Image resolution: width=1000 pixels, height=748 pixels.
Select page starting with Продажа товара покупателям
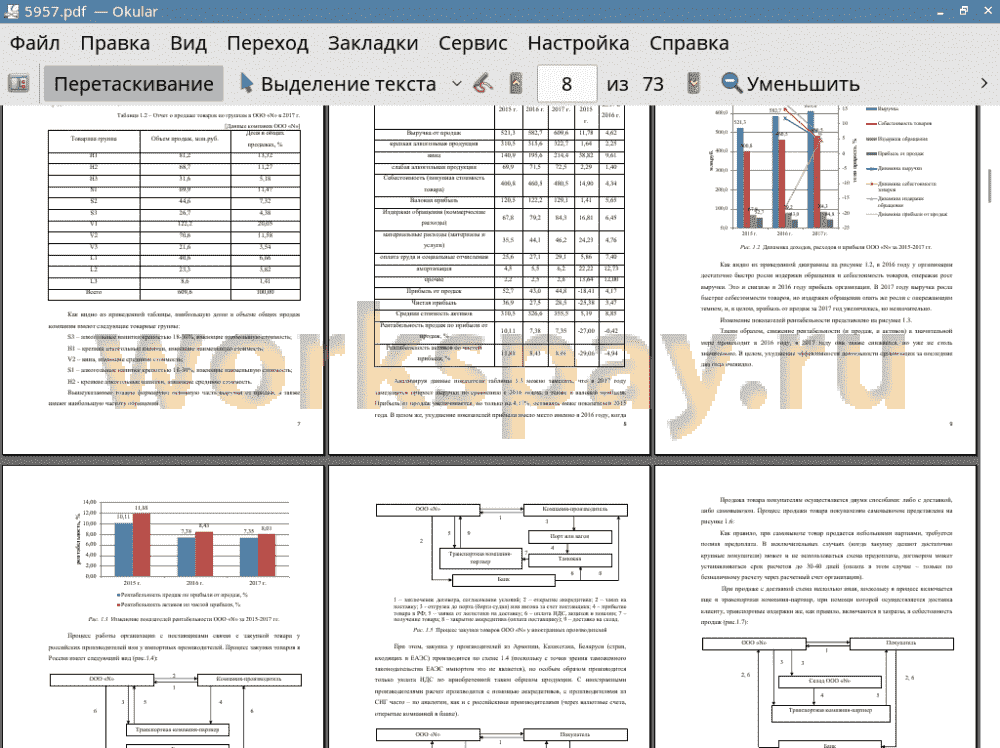click(x=816, y=606)
